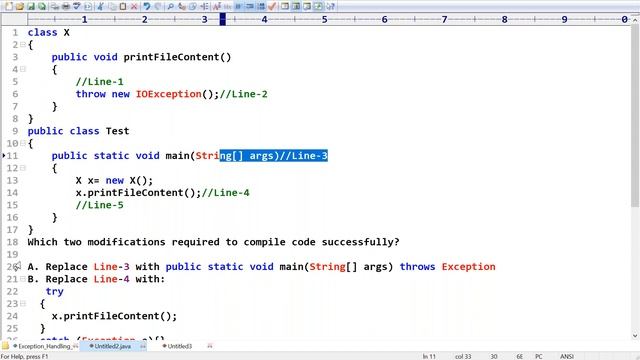640x360 pixels.
Task: Switch to the Exception_Handling document tab
Action: click(45, 346)
